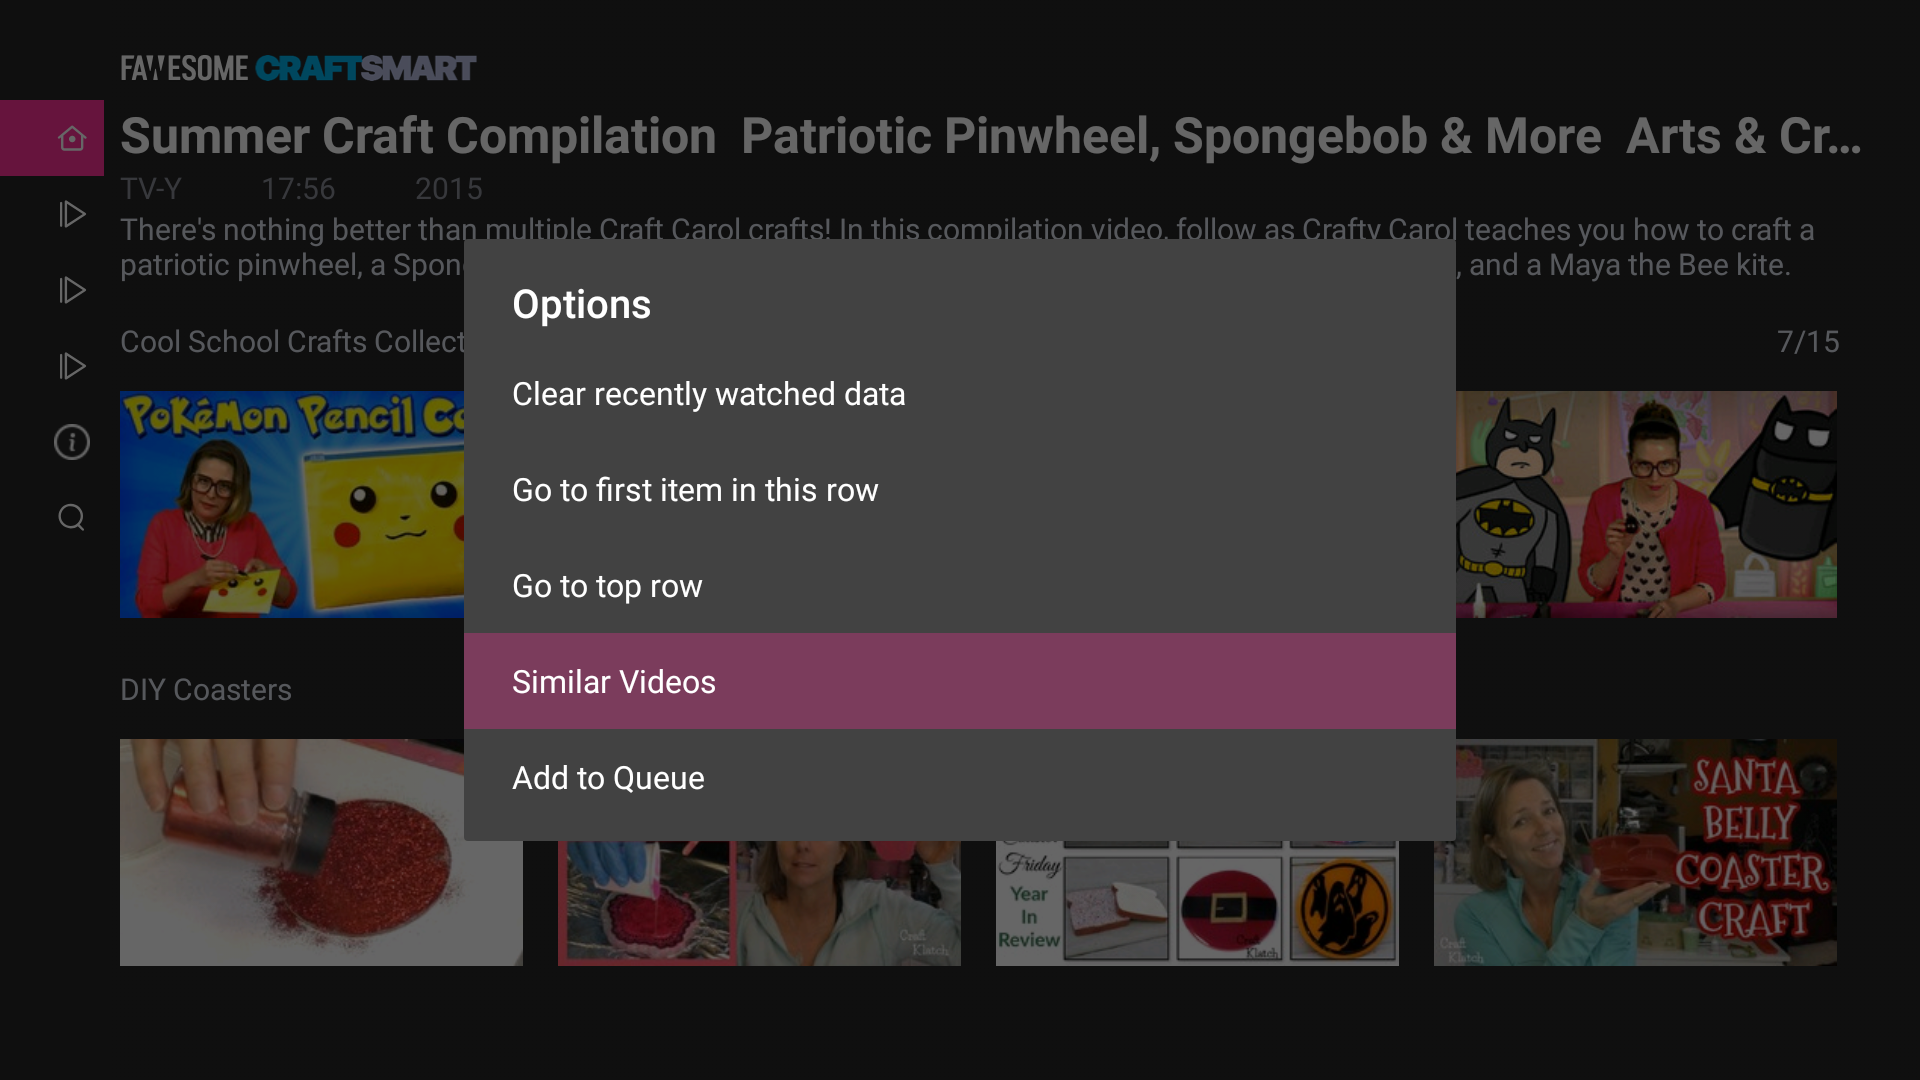Click the first play-list icon in sidebar

[71, 214]
